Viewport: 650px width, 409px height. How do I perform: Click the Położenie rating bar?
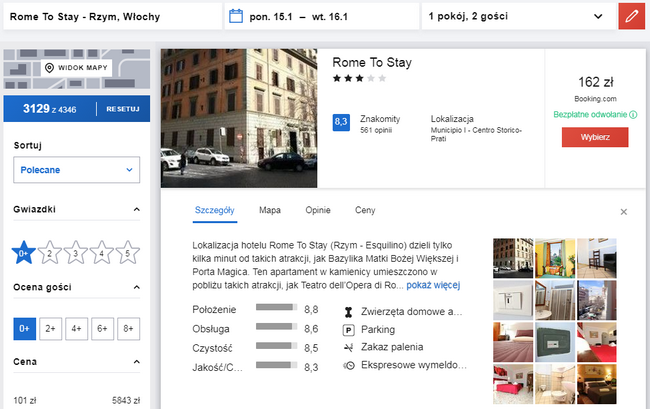276,307
